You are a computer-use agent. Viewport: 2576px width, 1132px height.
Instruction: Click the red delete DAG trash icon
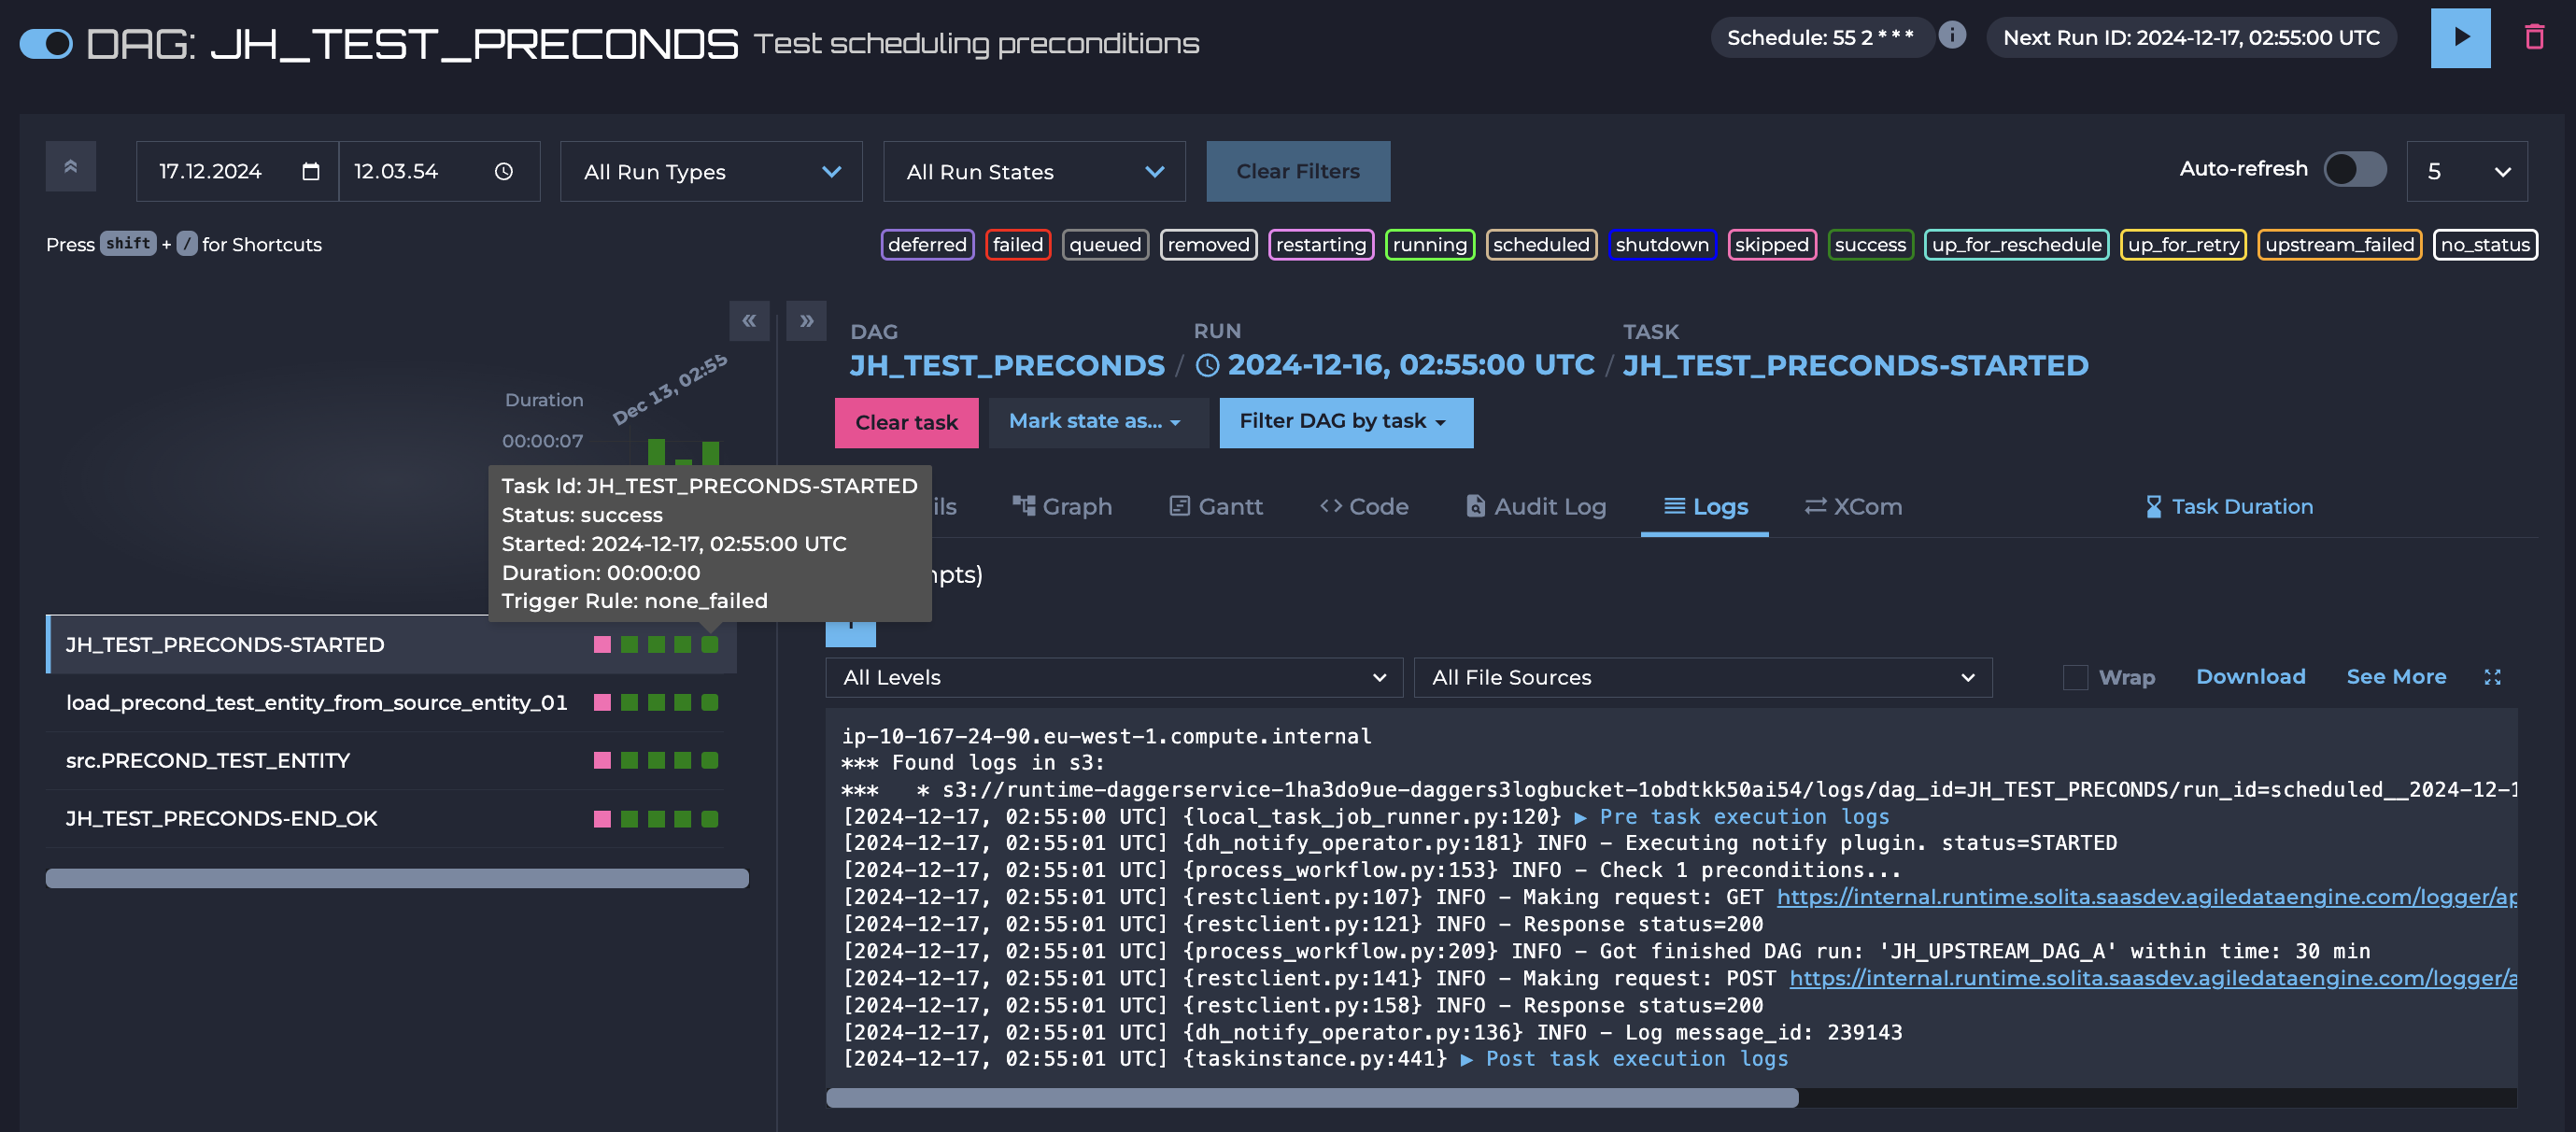2533,38
